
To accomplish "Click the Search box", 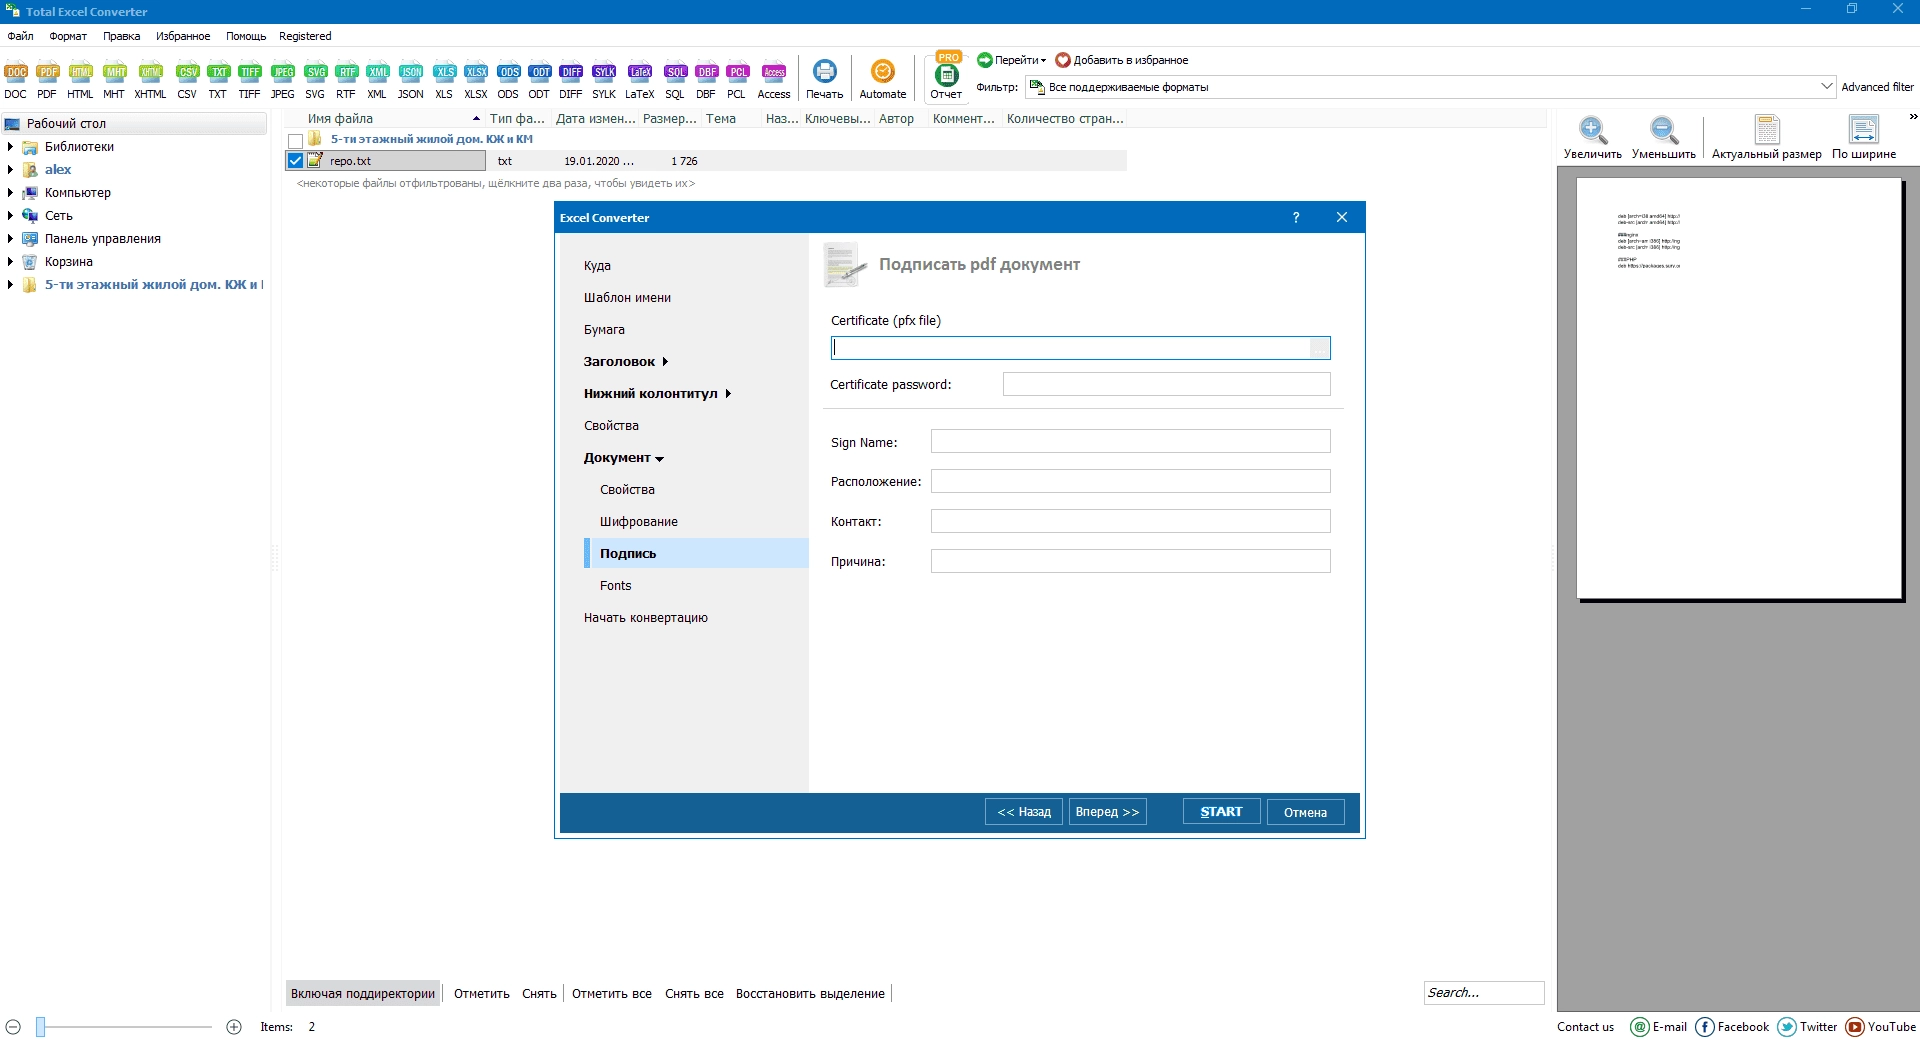I will click(1484, 993).
